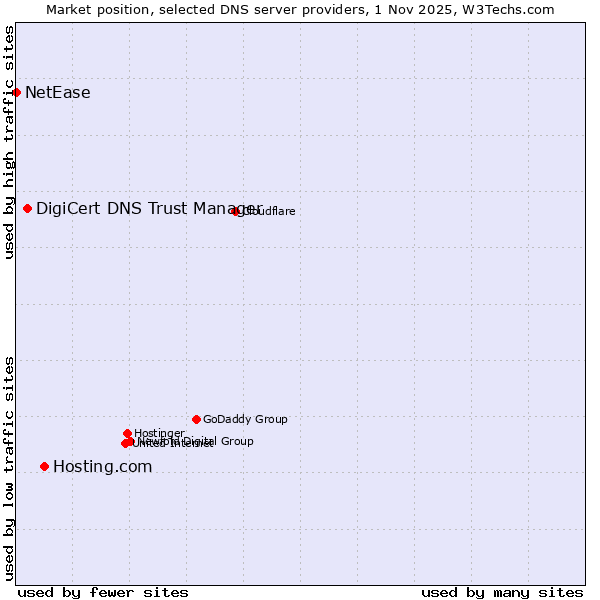The height and width of the screenshot is (600, 600).
Task: Click the NetEase text label
Action: point(58,93)
